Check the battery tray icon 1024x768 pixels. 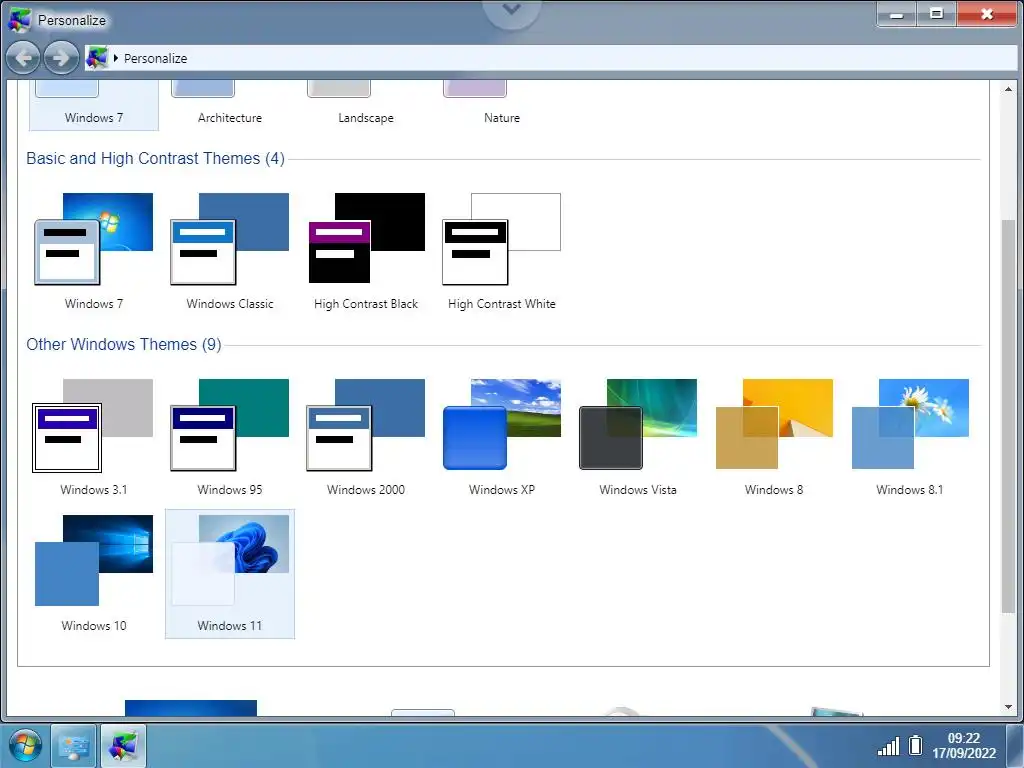click(916, 745)
